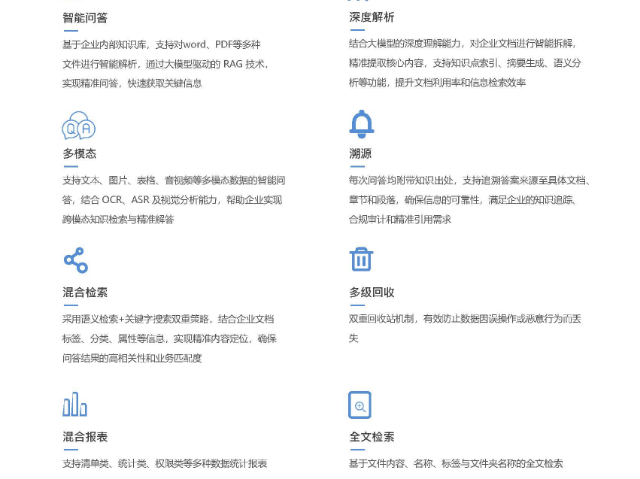
Task: Select the 多级回收 heading
Action: 372,292
